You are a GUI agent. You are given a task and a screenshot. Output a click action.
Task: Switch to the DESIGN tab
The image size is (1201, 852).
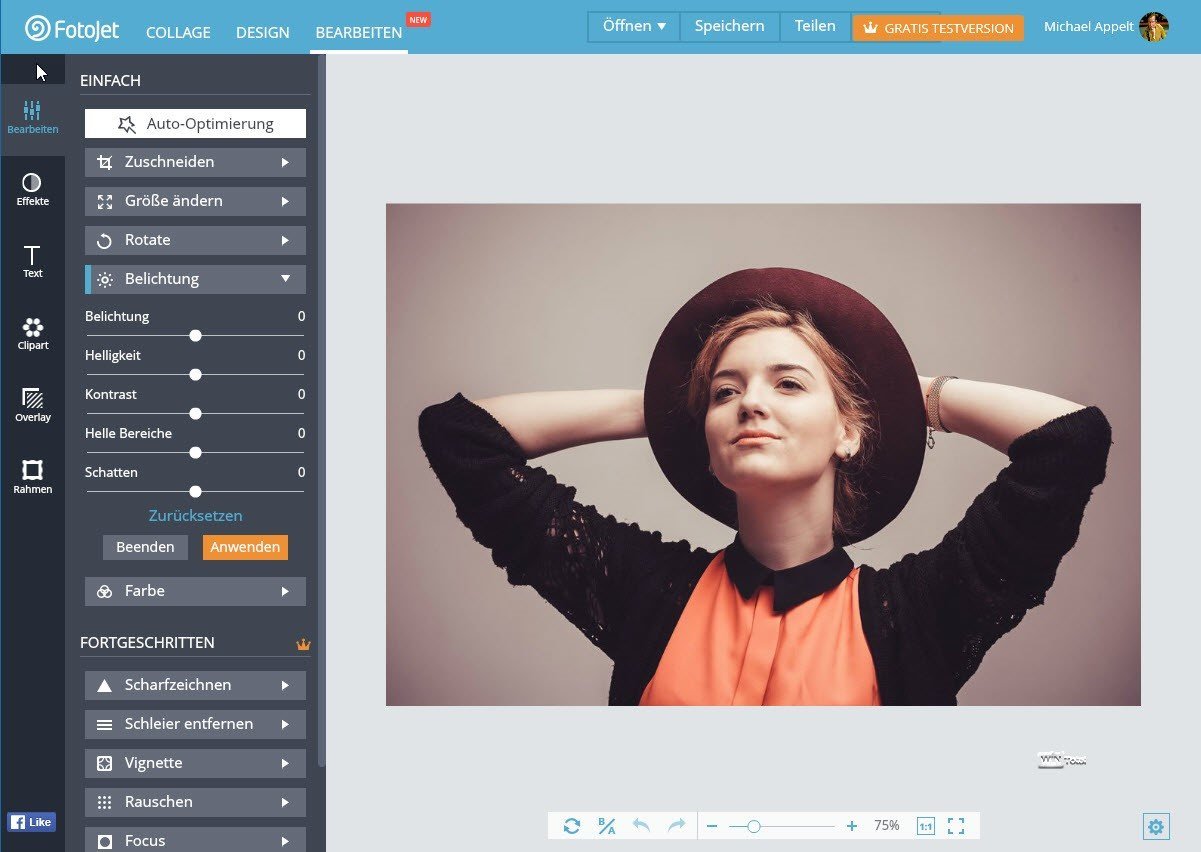pyautogui.click(x=263, y=32)
